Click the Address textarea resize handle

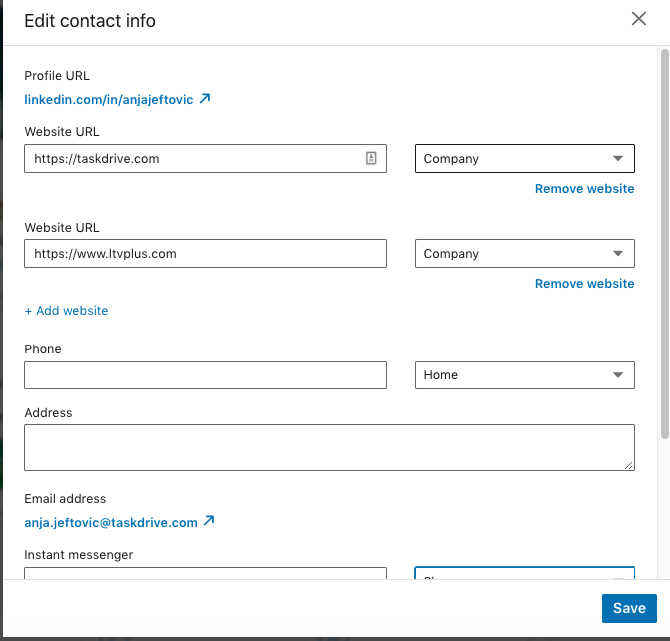(629, 465)
